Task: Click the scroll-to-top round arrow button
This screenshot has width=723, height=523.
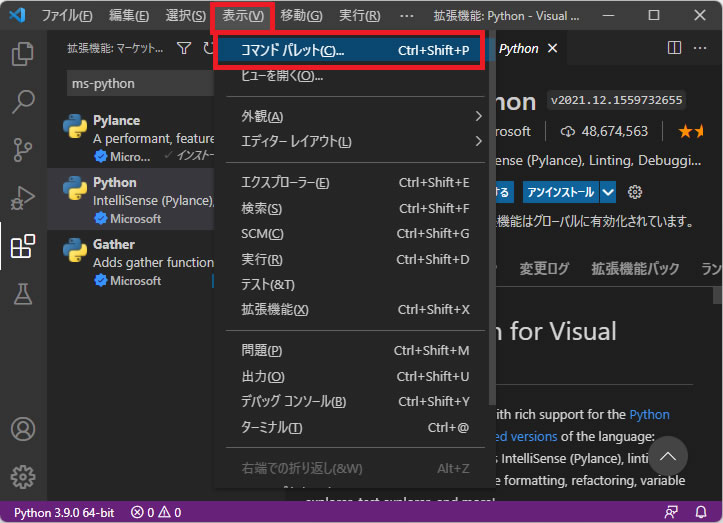Action: coord(668,458)
